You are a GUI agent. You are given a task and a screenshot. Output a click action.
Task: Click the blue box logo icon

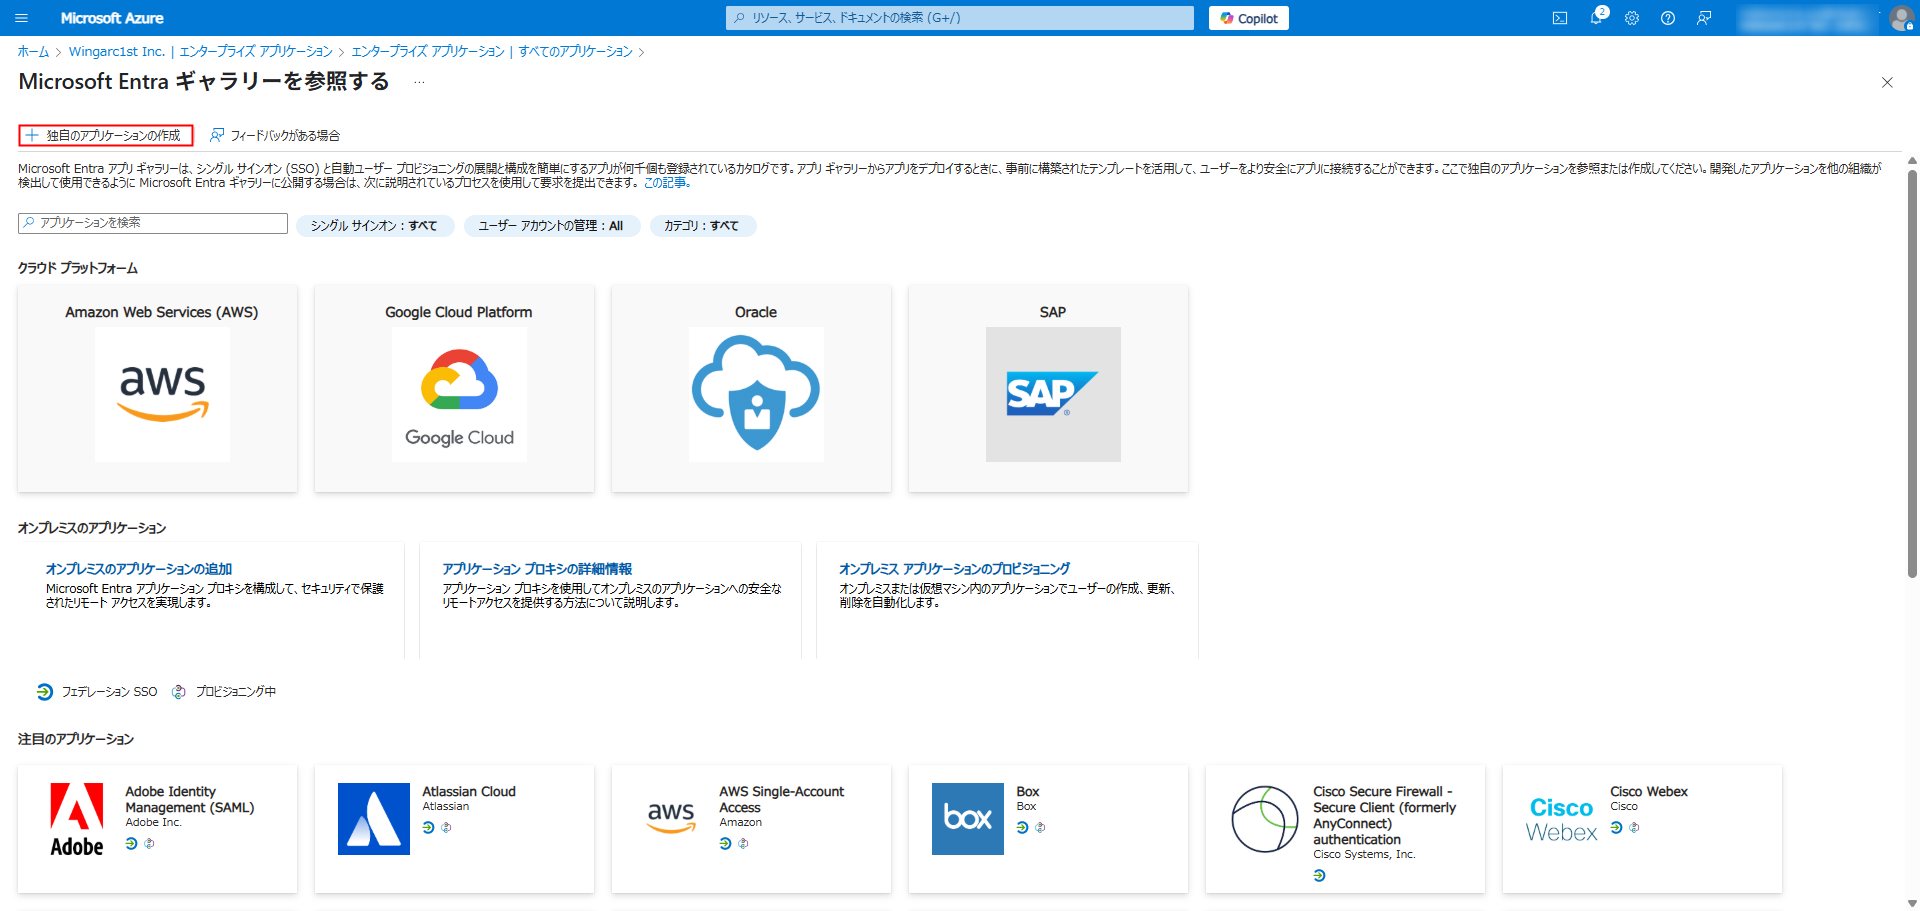point(968,819)
